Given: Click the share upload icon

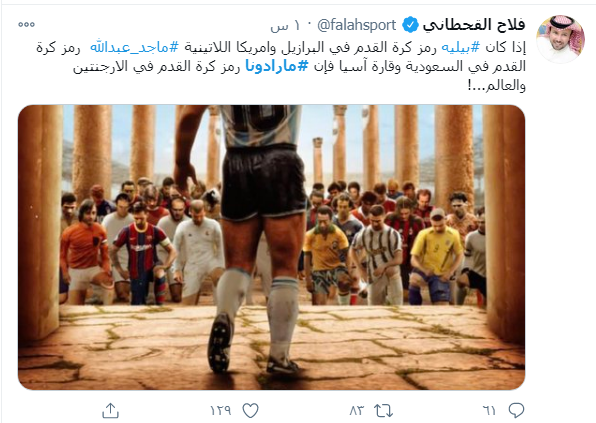Looking at the screenshot, I should tap(111, 410).
